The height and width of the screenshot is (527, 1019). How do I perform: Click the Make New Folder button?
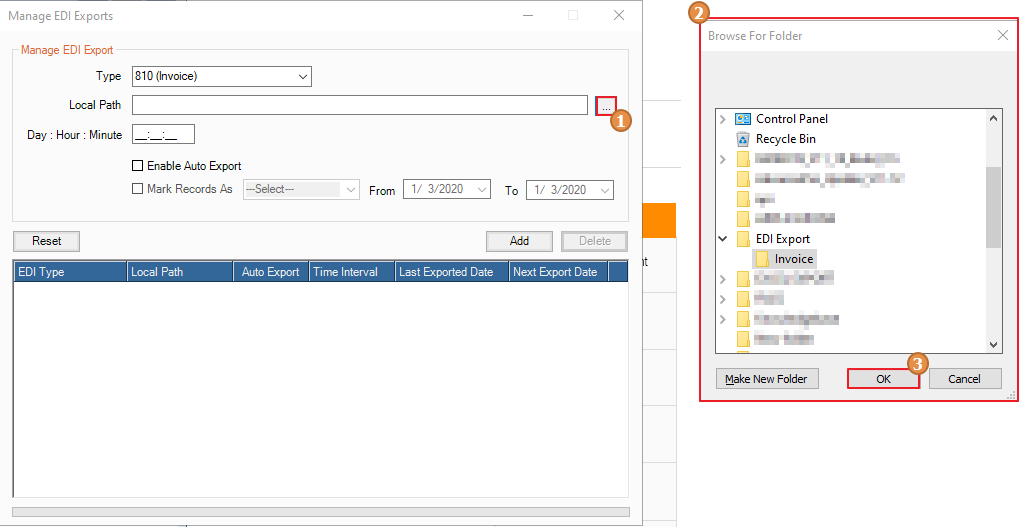tap(767, 379)
